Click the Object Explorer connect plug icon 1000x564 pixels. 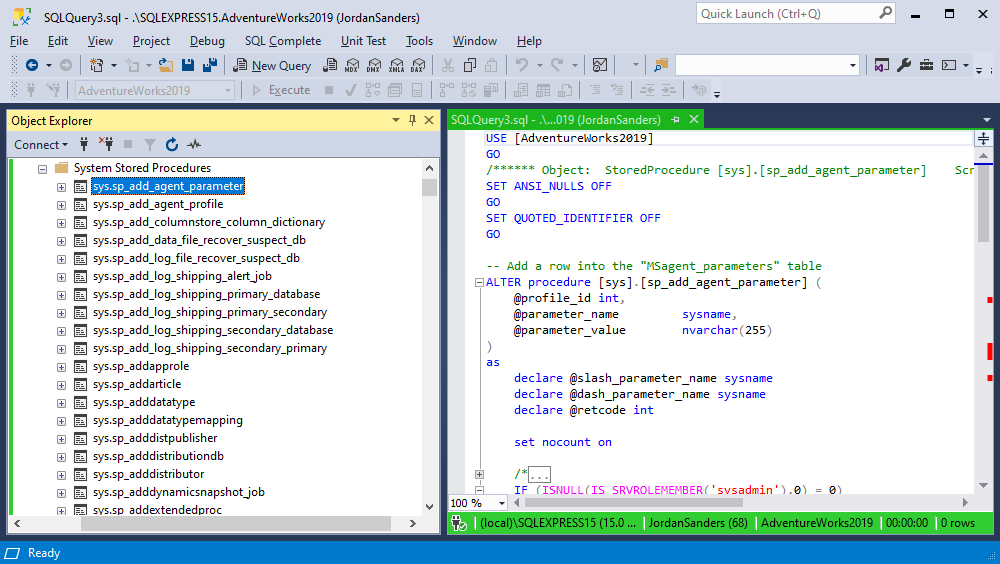click(84, 144)
